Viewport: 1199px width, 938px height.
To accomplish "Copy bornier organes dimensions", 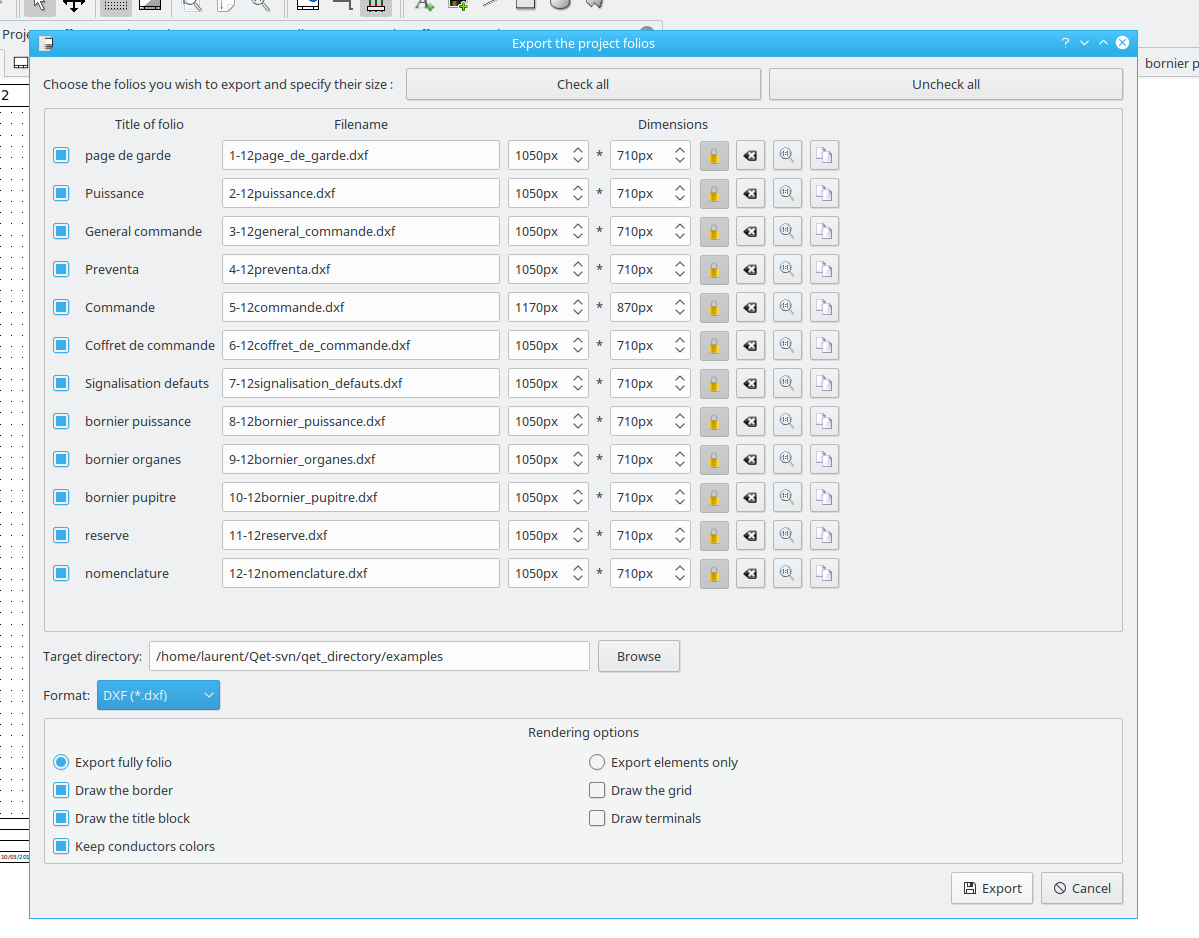I will click(x=824, y=459).
